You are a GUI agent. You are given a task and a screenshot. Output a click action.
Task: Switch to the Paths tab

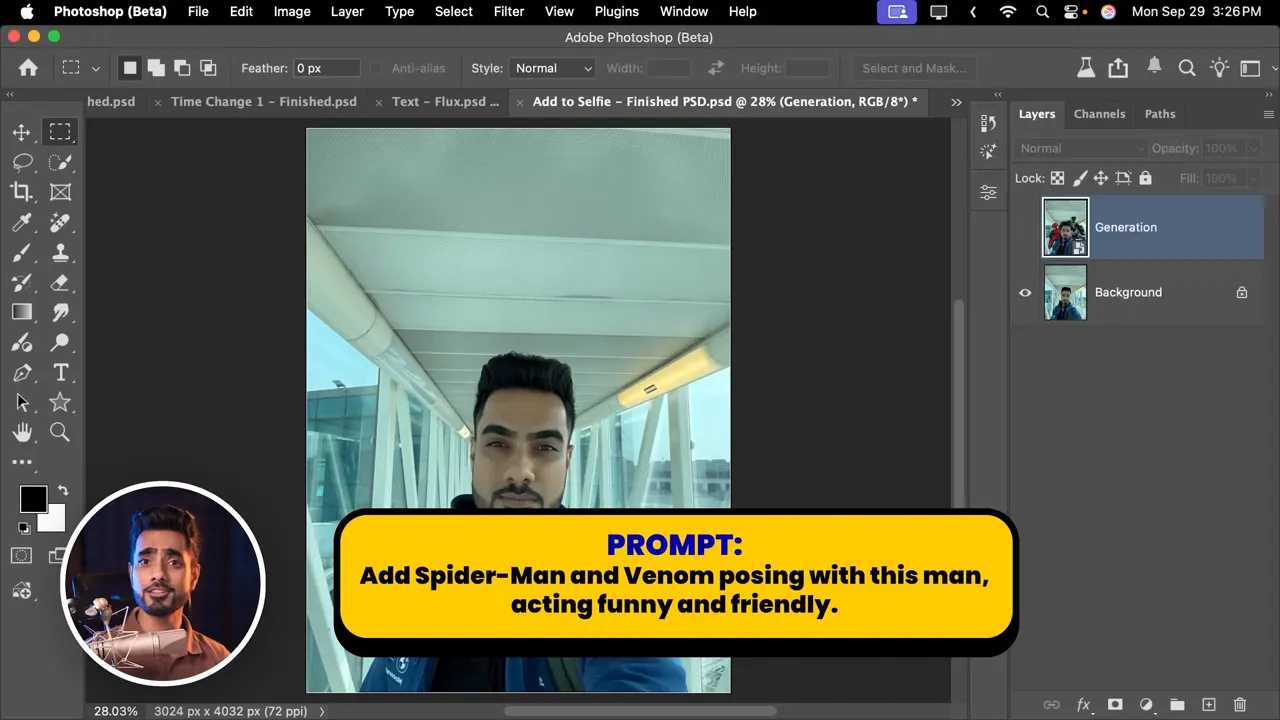(x=1160, y=114)
